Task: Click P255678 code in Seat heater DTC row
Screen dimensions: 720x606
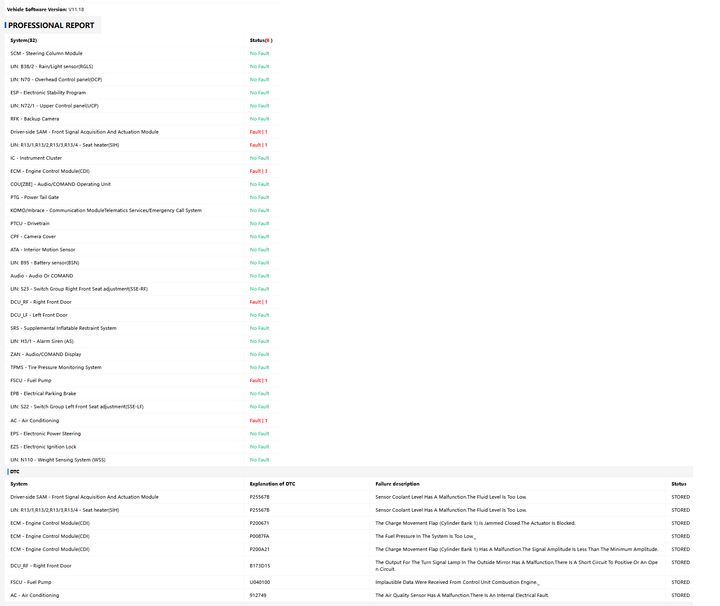Action: pyautogui.click(x=259, y=510)
